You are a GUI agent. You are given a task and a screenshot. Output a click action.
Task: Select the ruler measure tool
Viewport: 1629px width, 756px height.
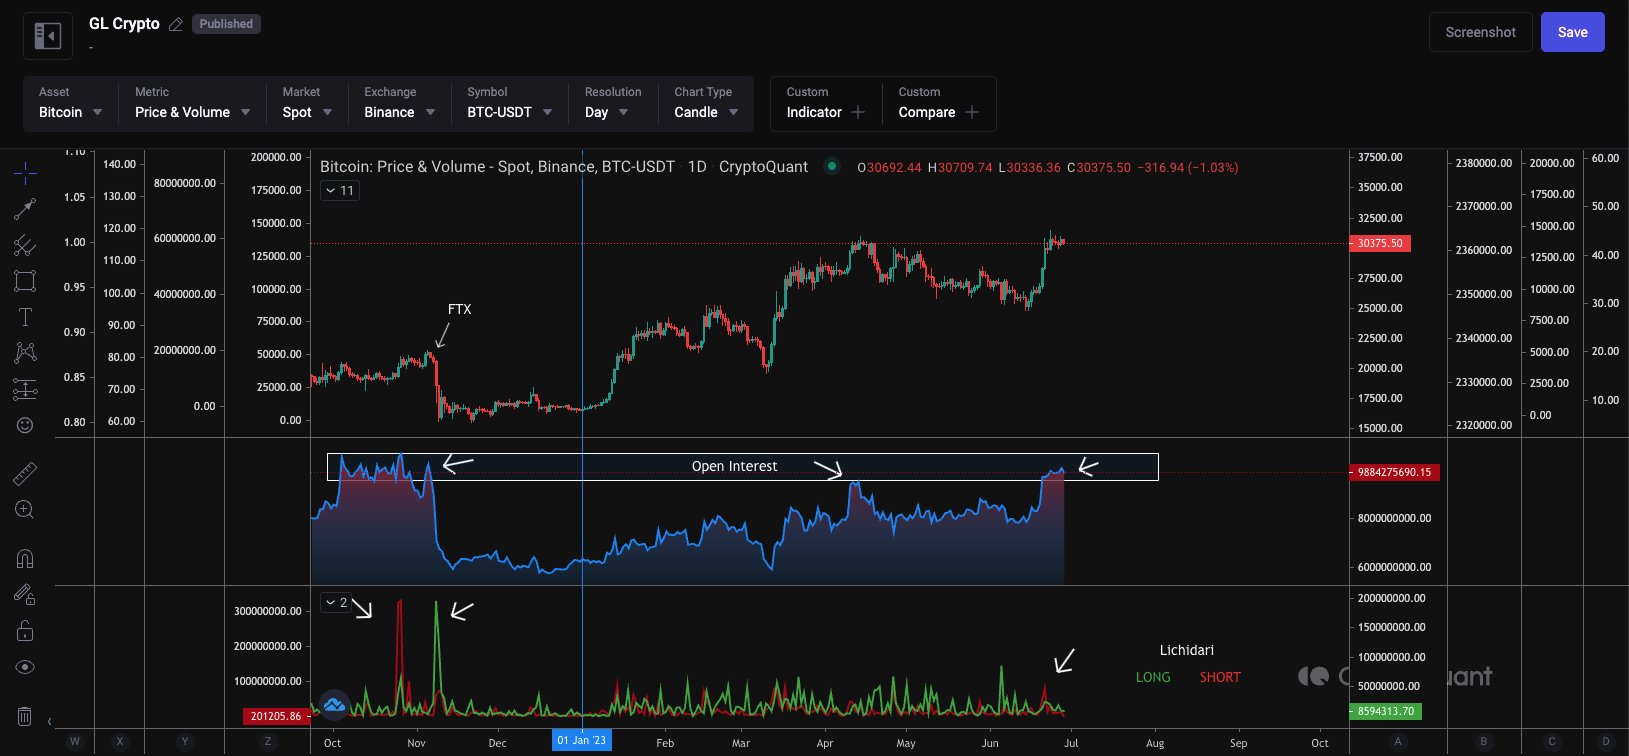point(25,474)
